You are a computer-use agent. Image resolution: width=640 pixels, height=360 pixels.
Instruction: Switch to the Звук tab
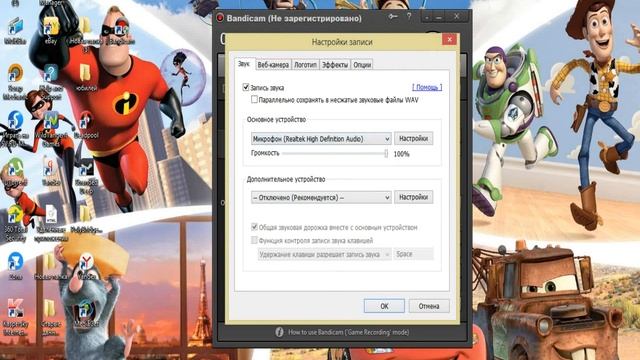click(x=244, y=64)
